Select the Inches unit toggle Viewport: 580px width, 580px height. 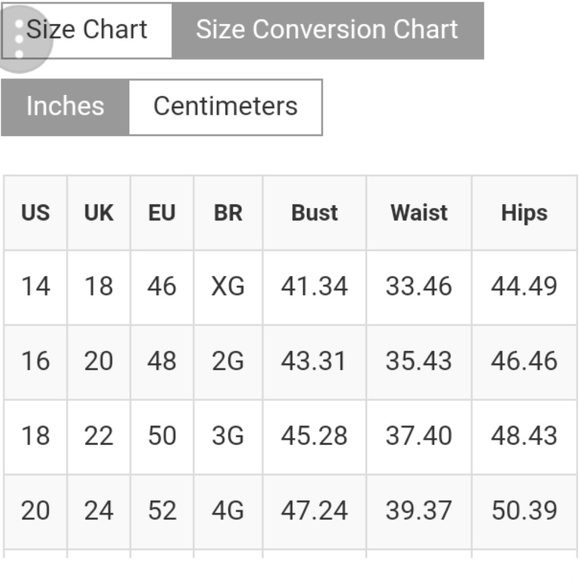(x=65, y=107)
